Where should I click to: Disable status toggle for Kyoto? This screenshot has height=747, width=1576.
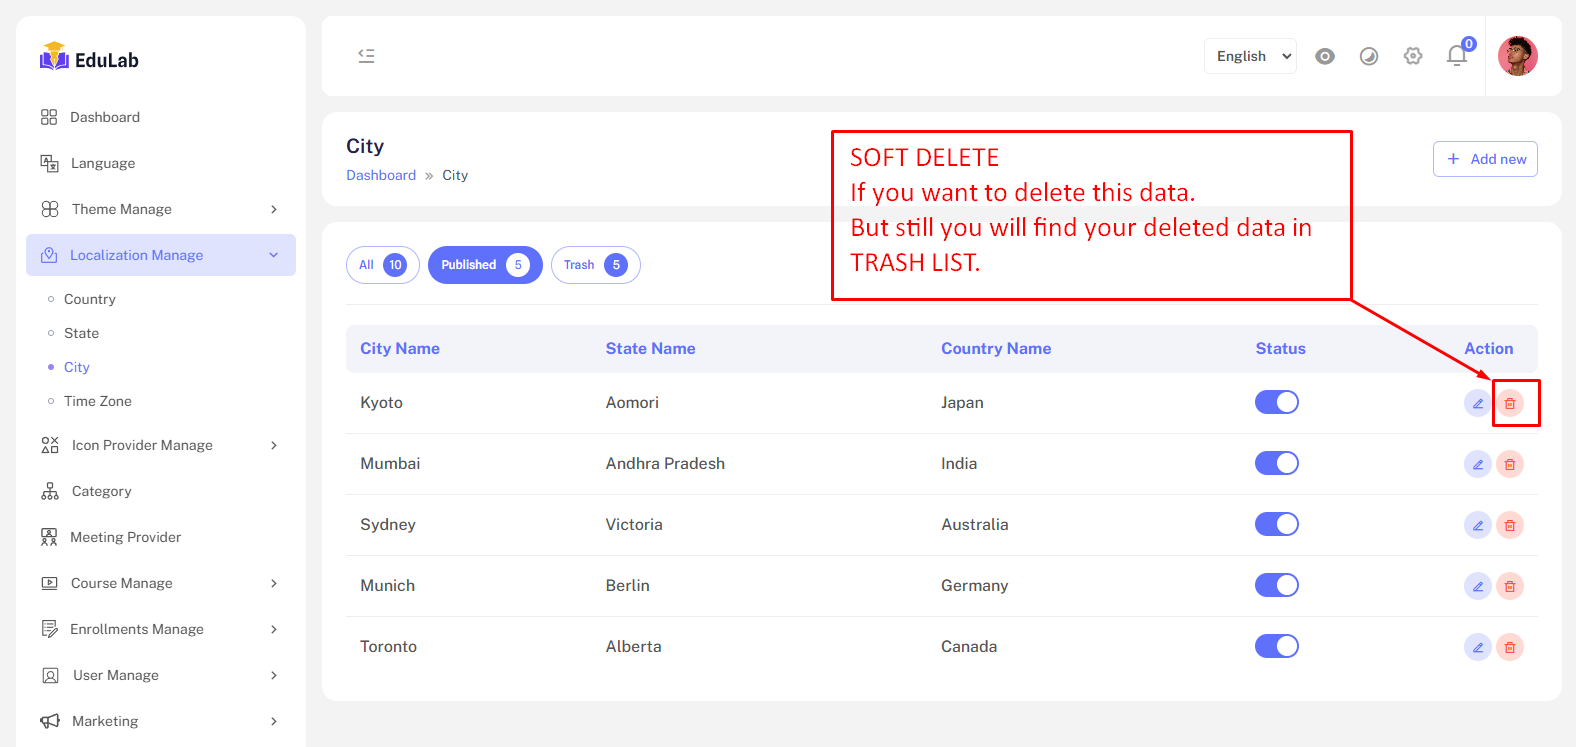pos(1277,402)
